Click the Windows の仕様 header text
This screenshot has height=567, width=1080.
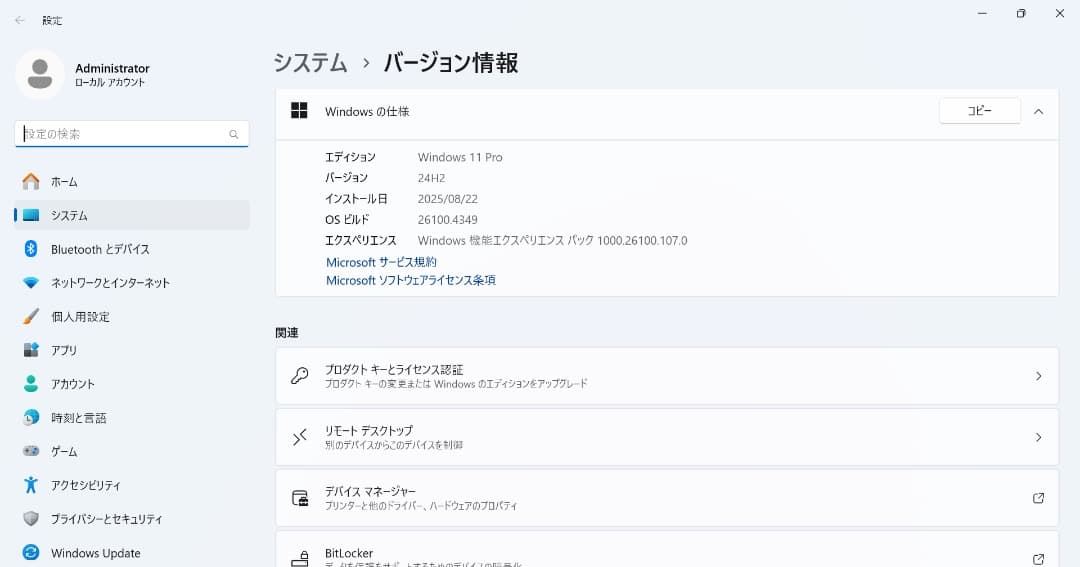click(x=367, y=112)
